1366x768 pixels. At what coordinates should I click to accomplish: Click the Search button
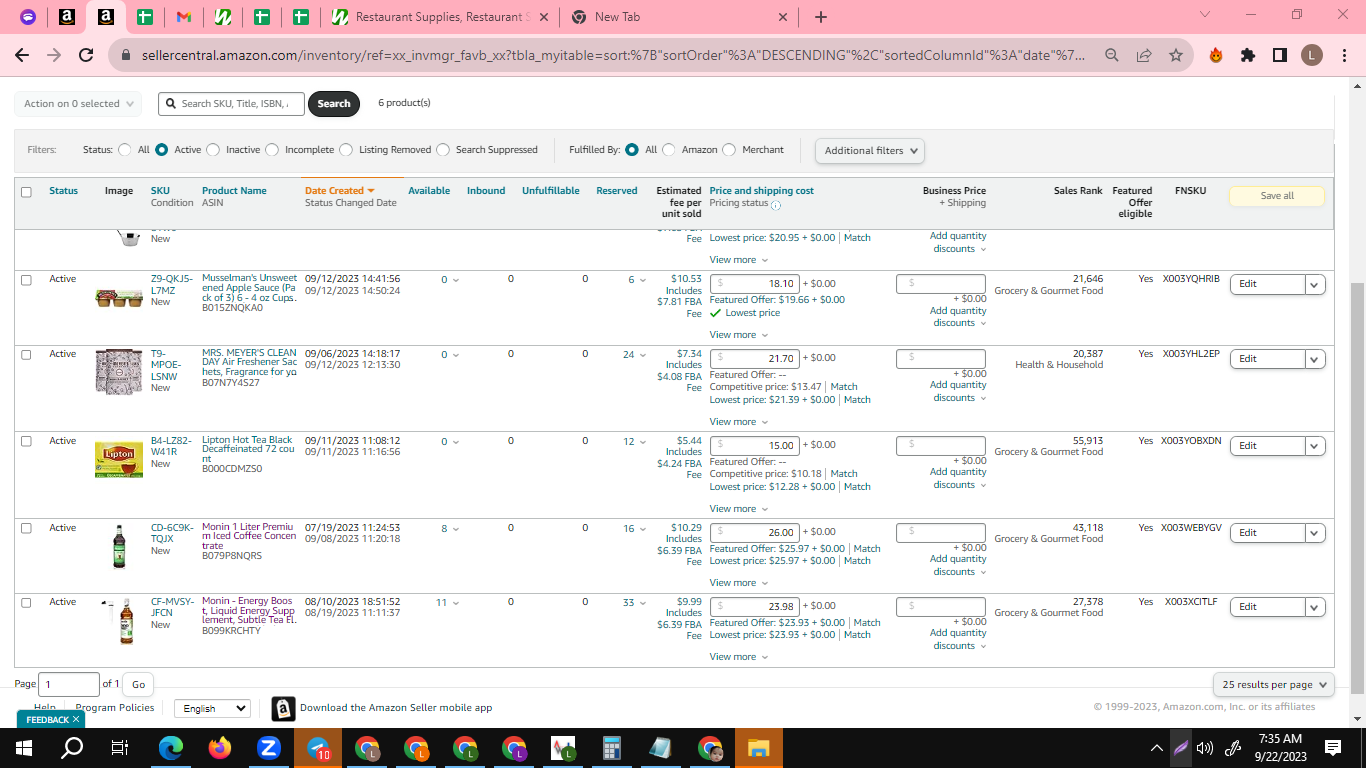point(334,104)
